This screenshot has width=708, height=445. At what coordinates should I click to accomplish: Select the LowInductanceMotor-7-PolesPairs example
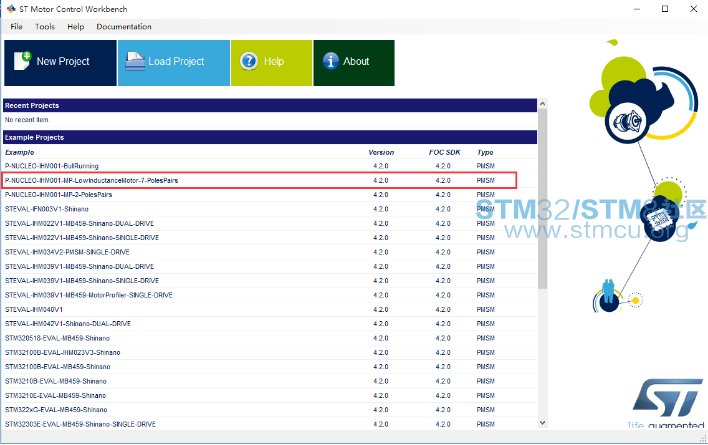click(91, 180)
